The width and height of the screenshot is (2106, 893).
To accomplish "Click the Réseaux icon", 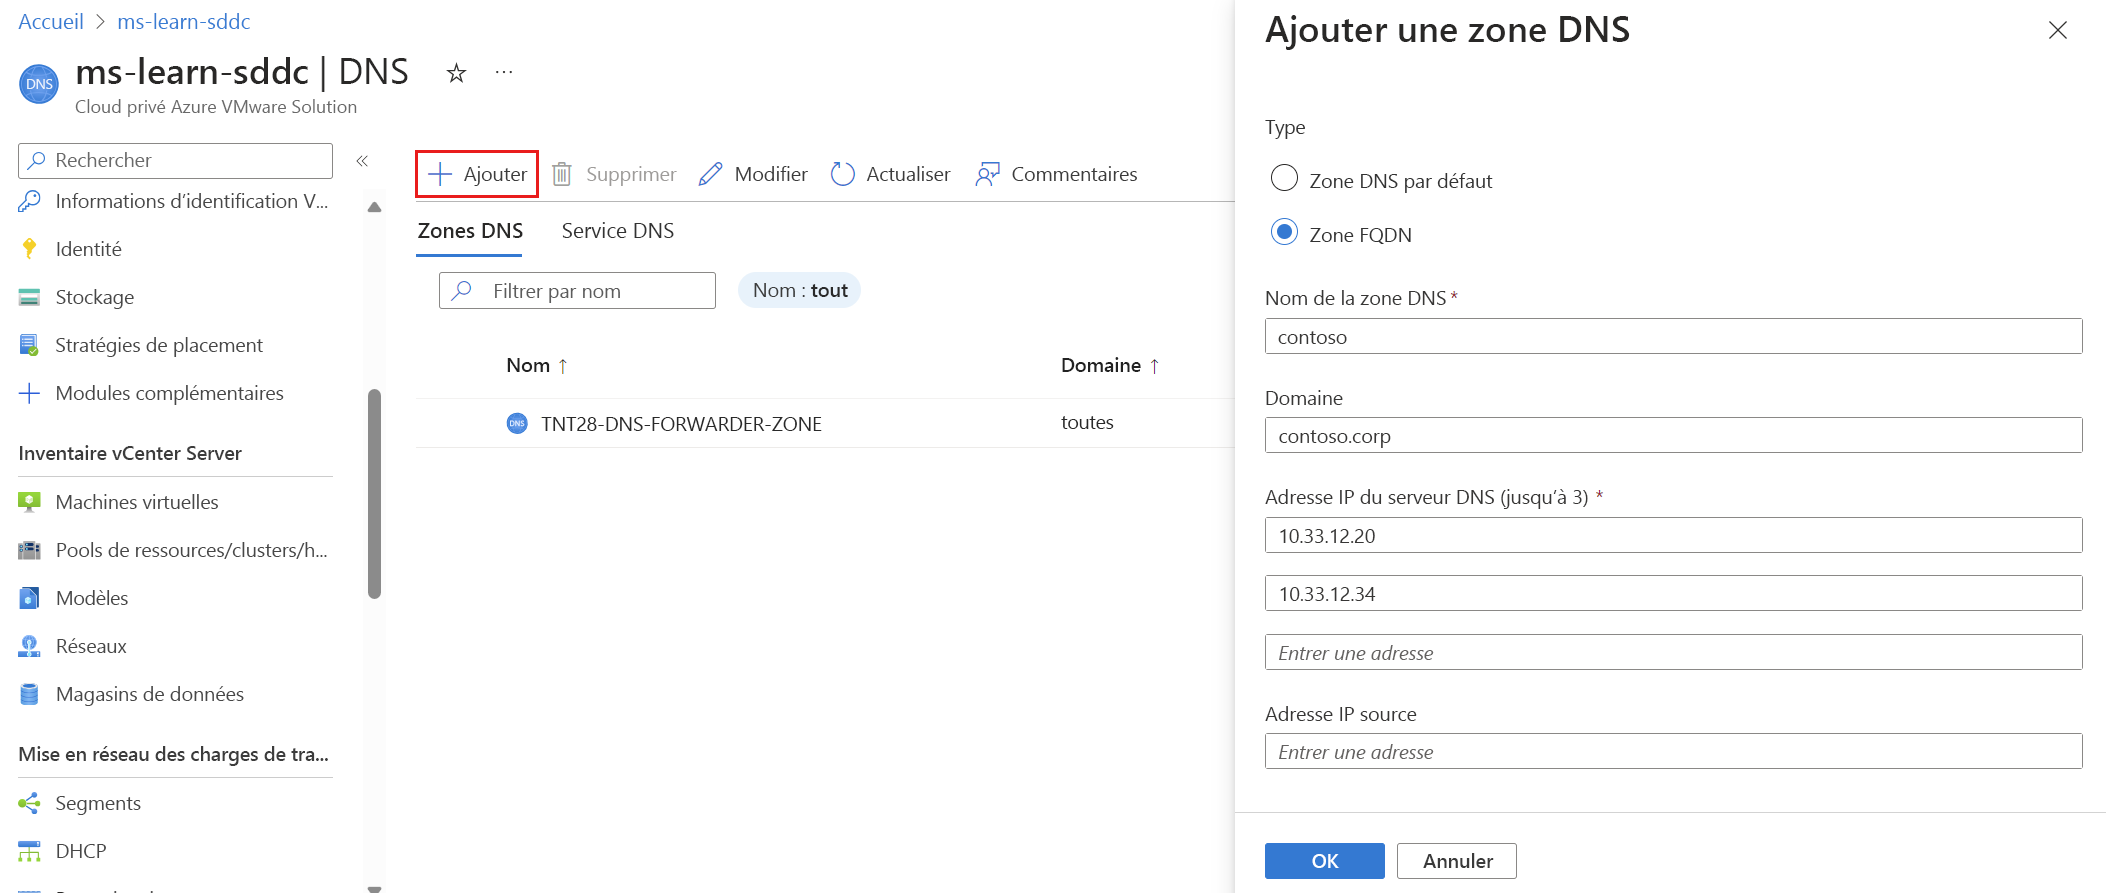I will 30,646.
